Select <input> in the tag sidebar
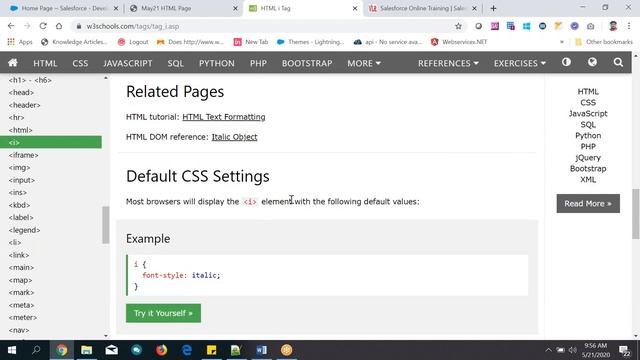This screenshot has height=360, width=640. [21, 180]
